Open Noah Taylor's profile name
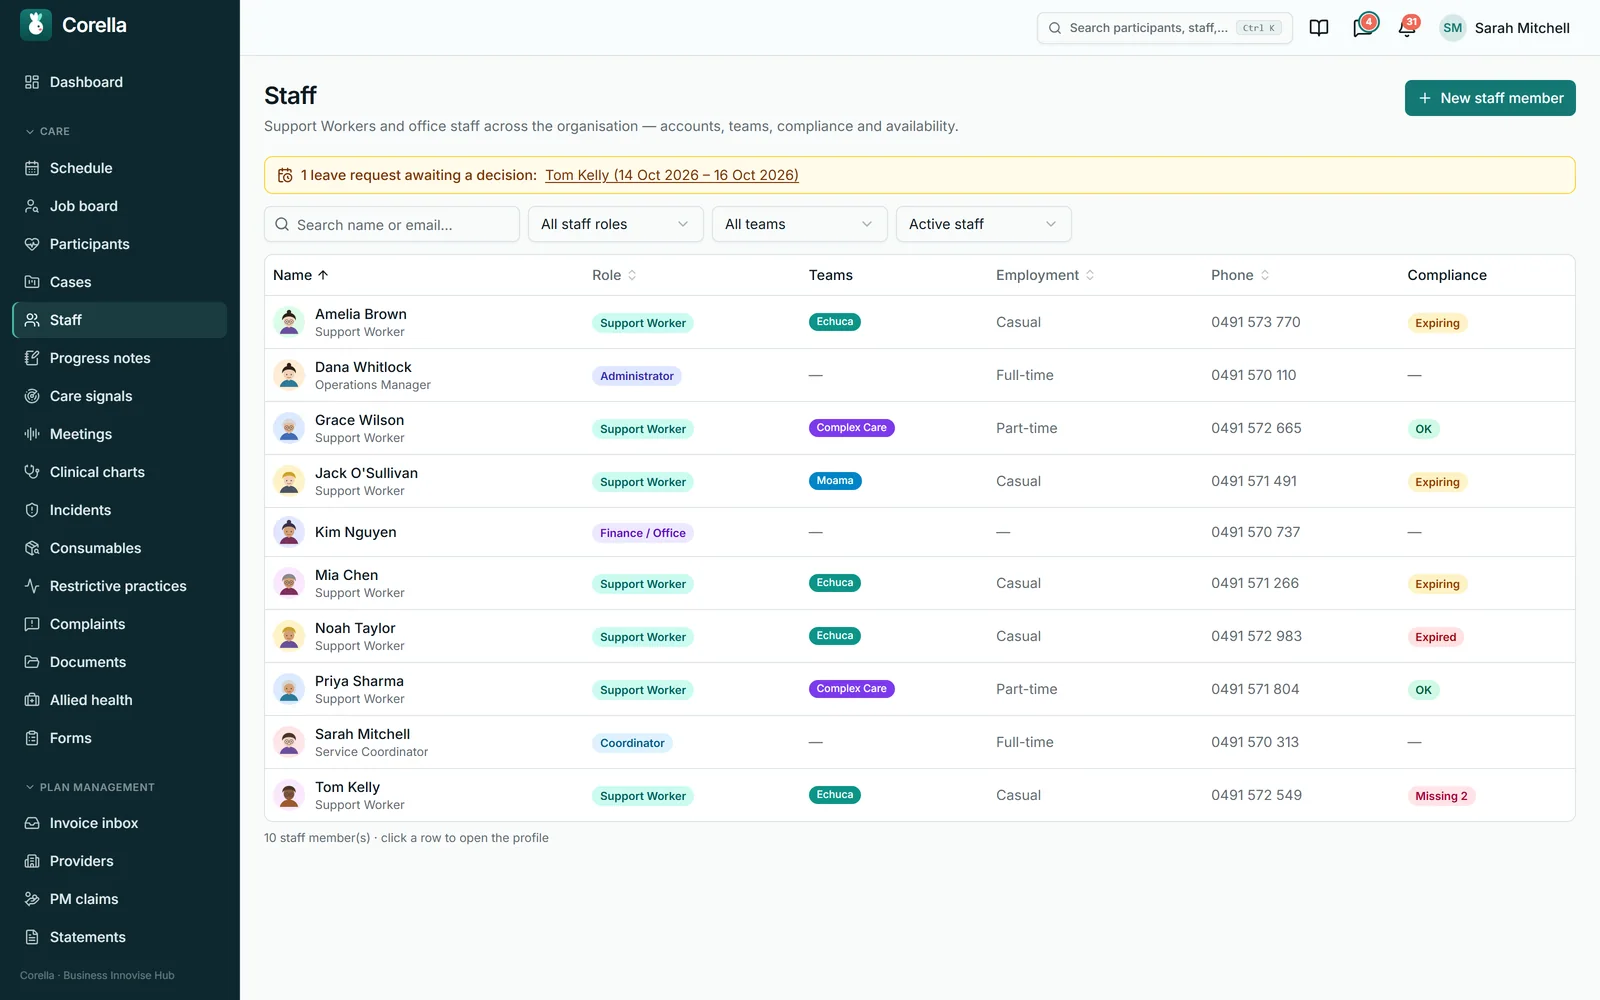This screenshot has width=1600, height=1000. 355,628
